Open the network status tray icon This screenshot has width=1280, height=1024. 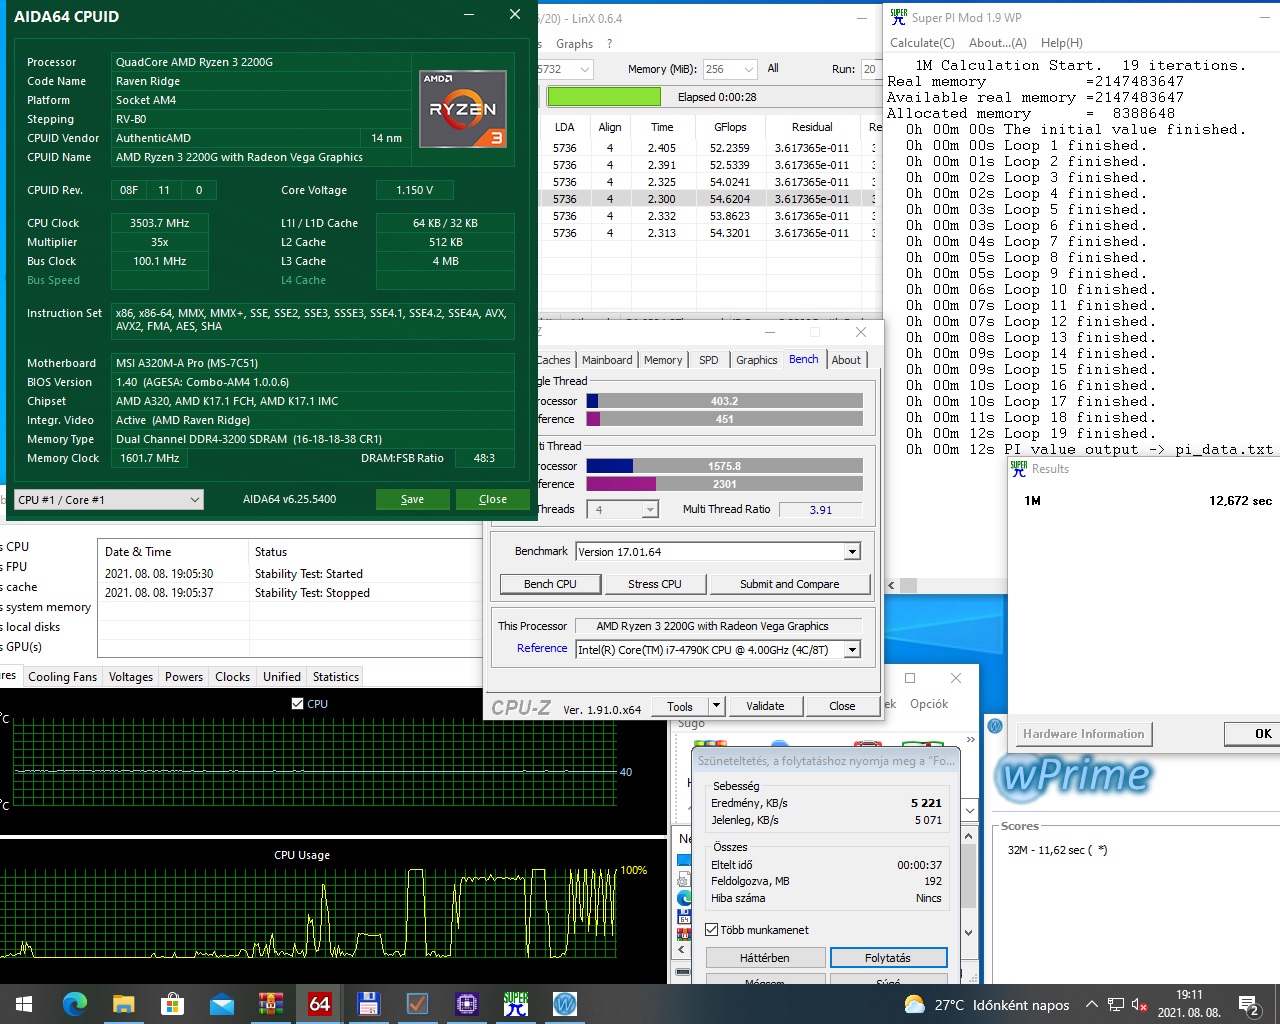point(1115,1004)
